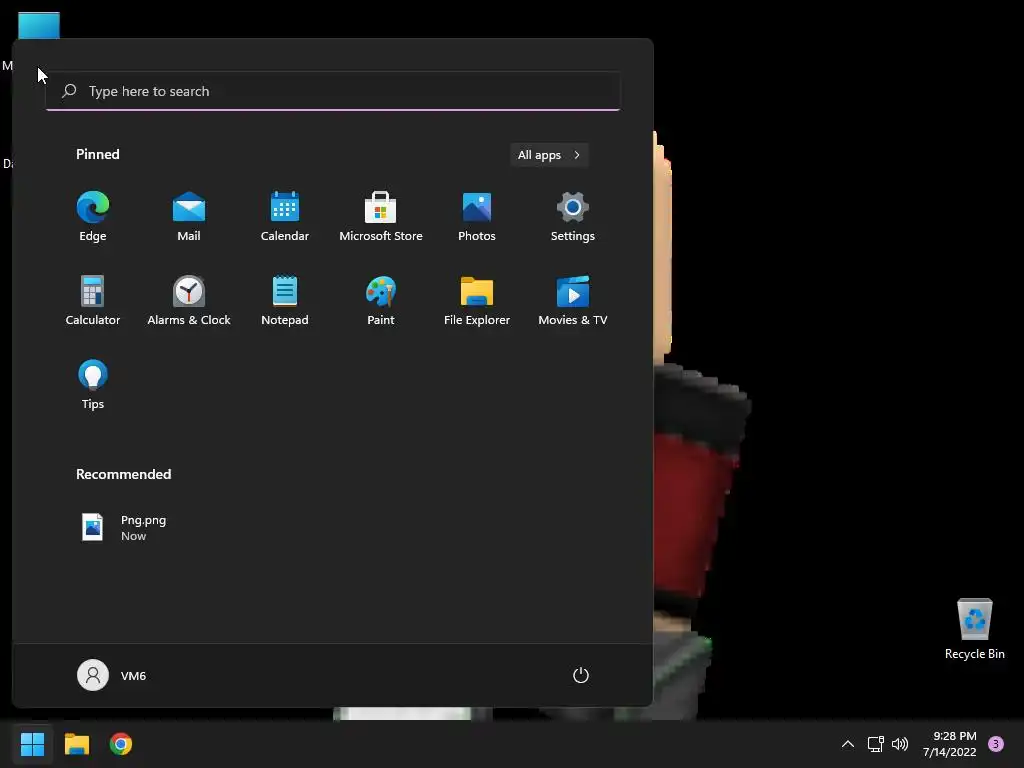The width and height of the screenshot is (1024, 768).
Task: Open the Paint app
Action: pos(381,300)
